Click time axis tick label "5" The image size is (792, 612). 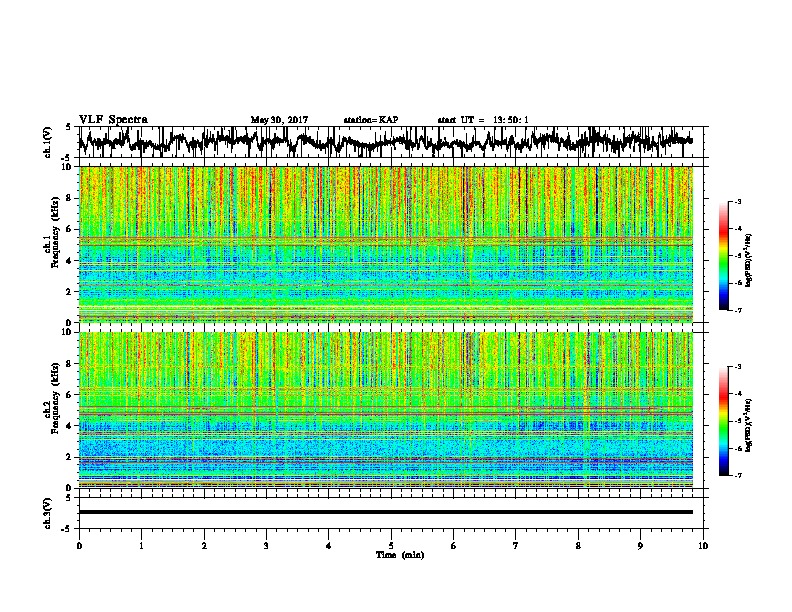point(391,546)
